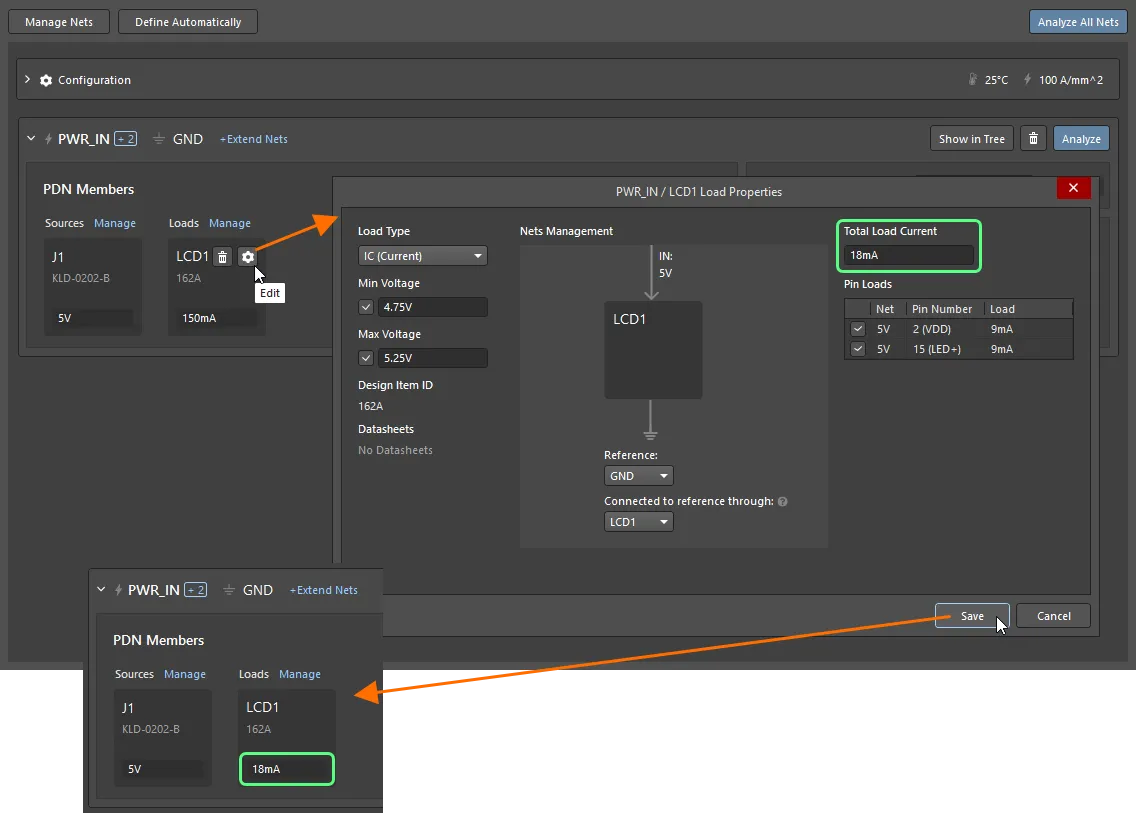Screen dimensions: 1136x813
Task: Click the +2 nets badge next to PWR_IN
Action: pos(126,139)
